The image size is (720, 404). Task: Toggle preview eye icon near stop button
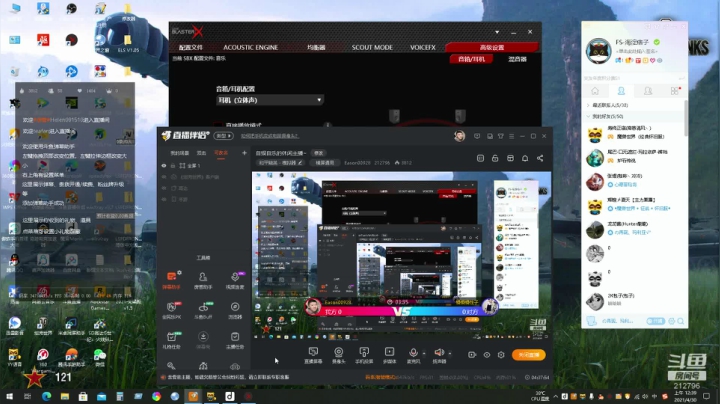(487, 355)
